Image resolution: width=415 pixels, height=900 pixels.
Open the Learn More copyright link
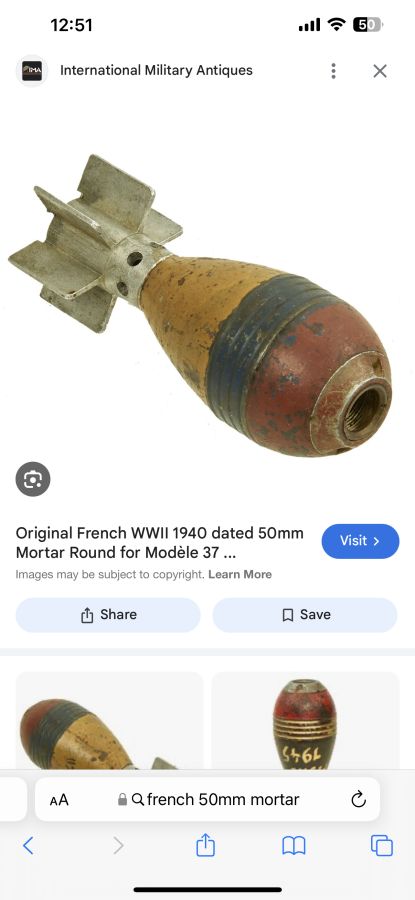pyautogui.click(x=240, y=575)
